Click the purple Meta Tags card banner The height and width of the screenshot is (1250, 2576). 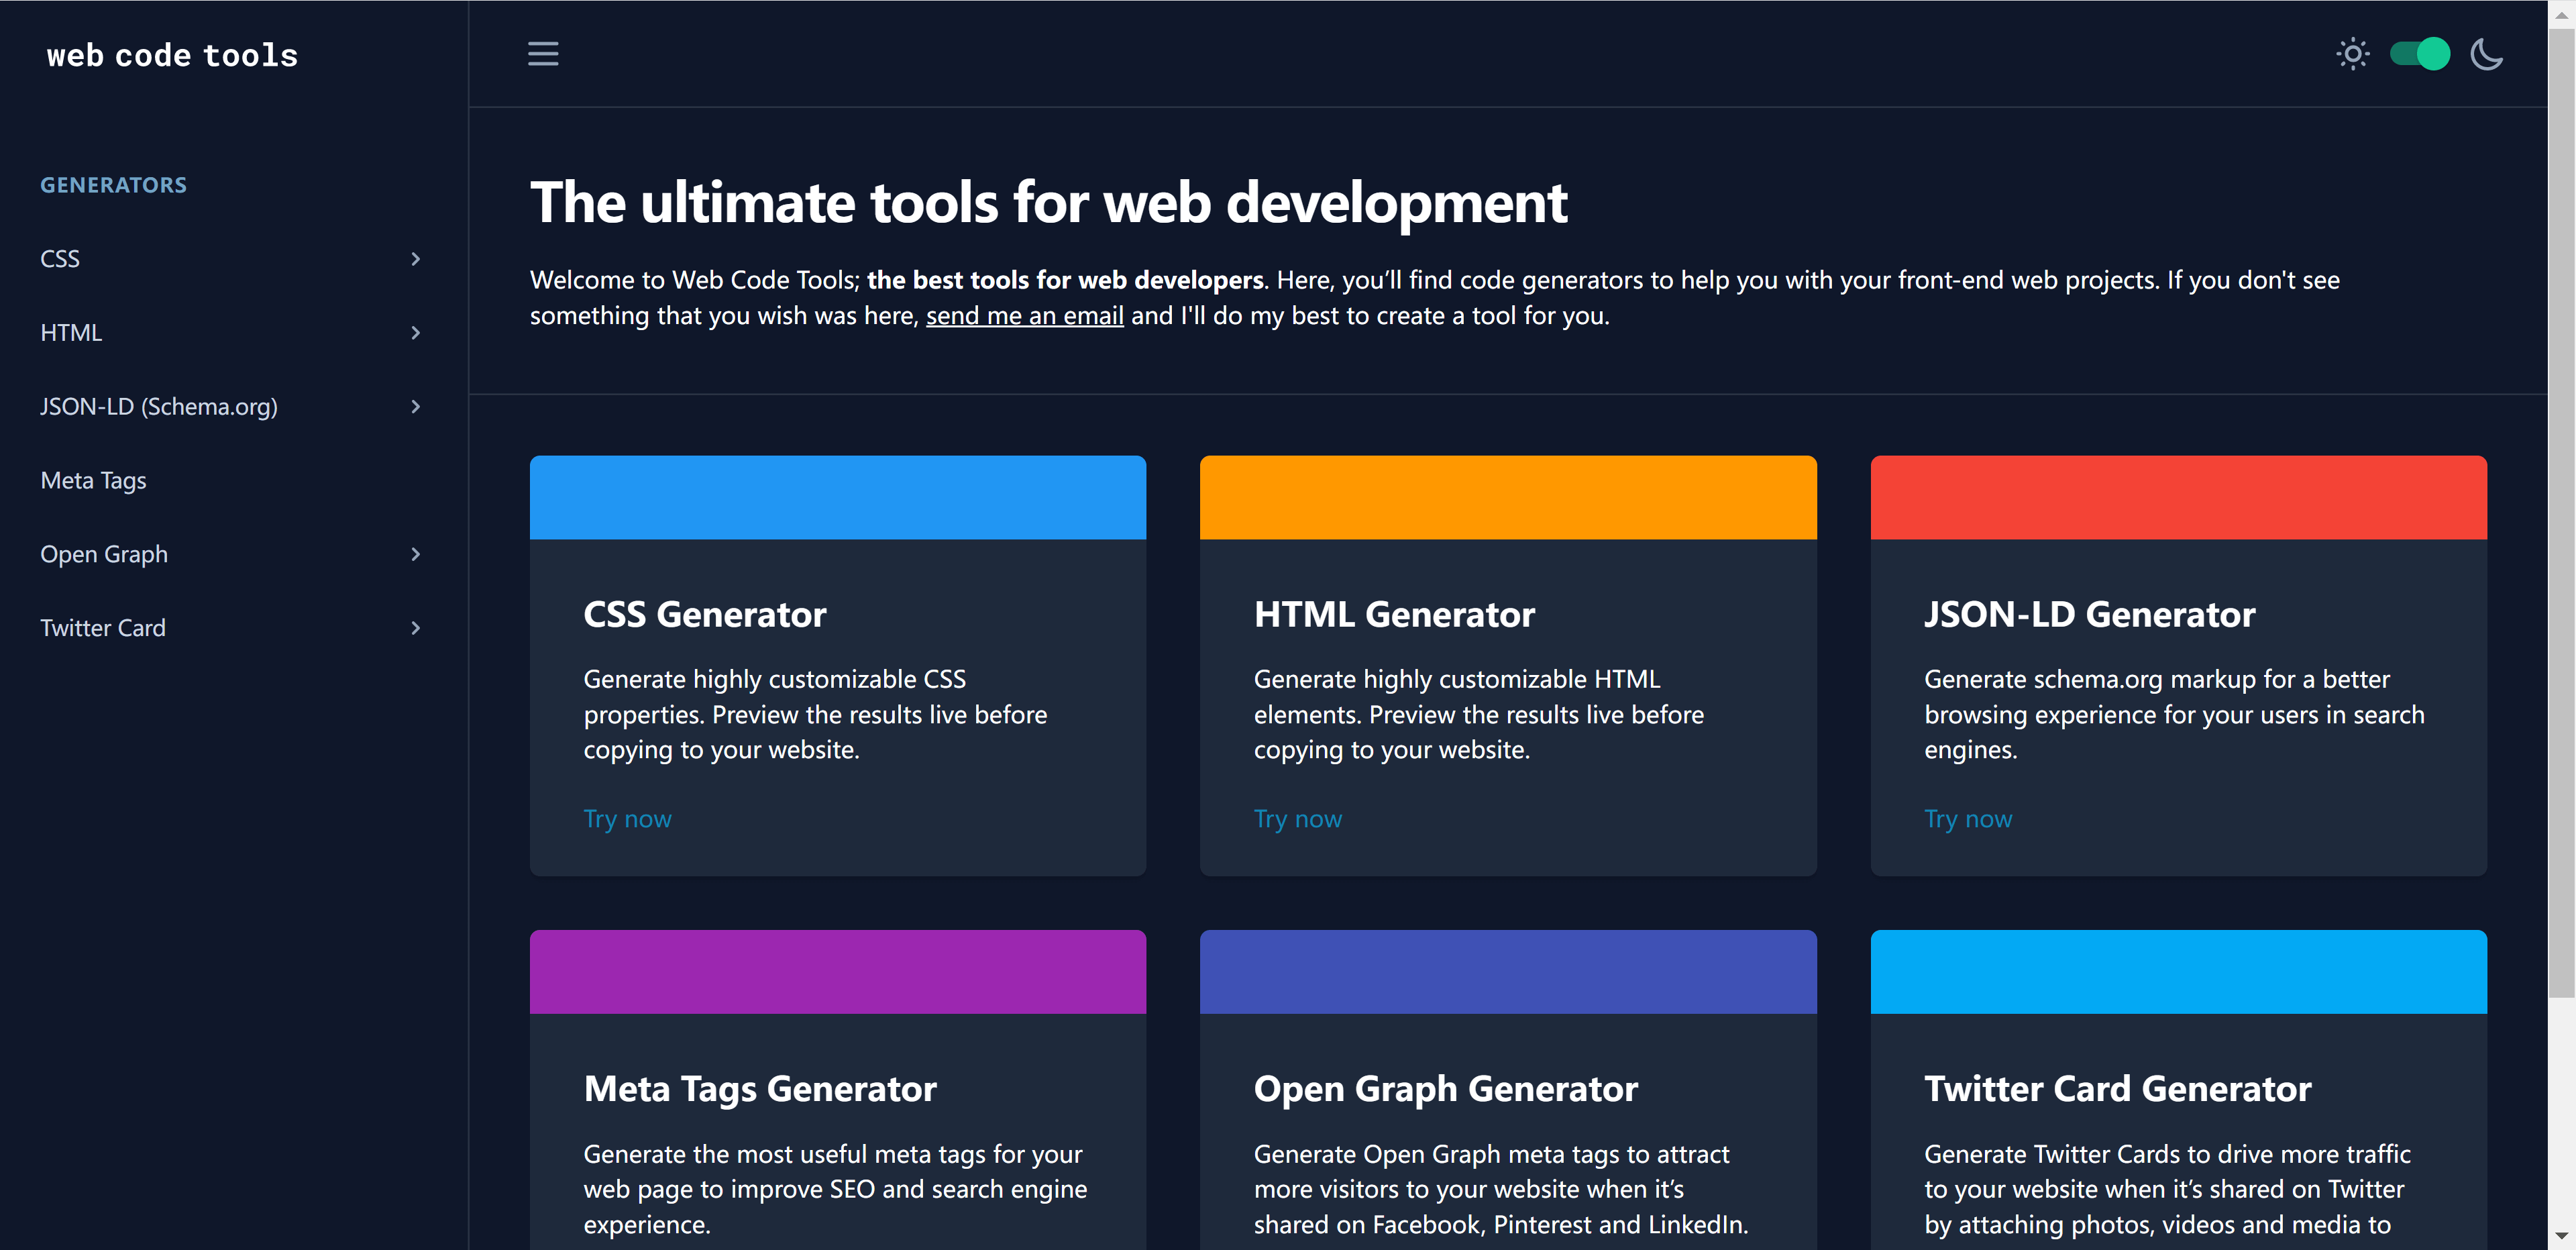tap(837, 972)
